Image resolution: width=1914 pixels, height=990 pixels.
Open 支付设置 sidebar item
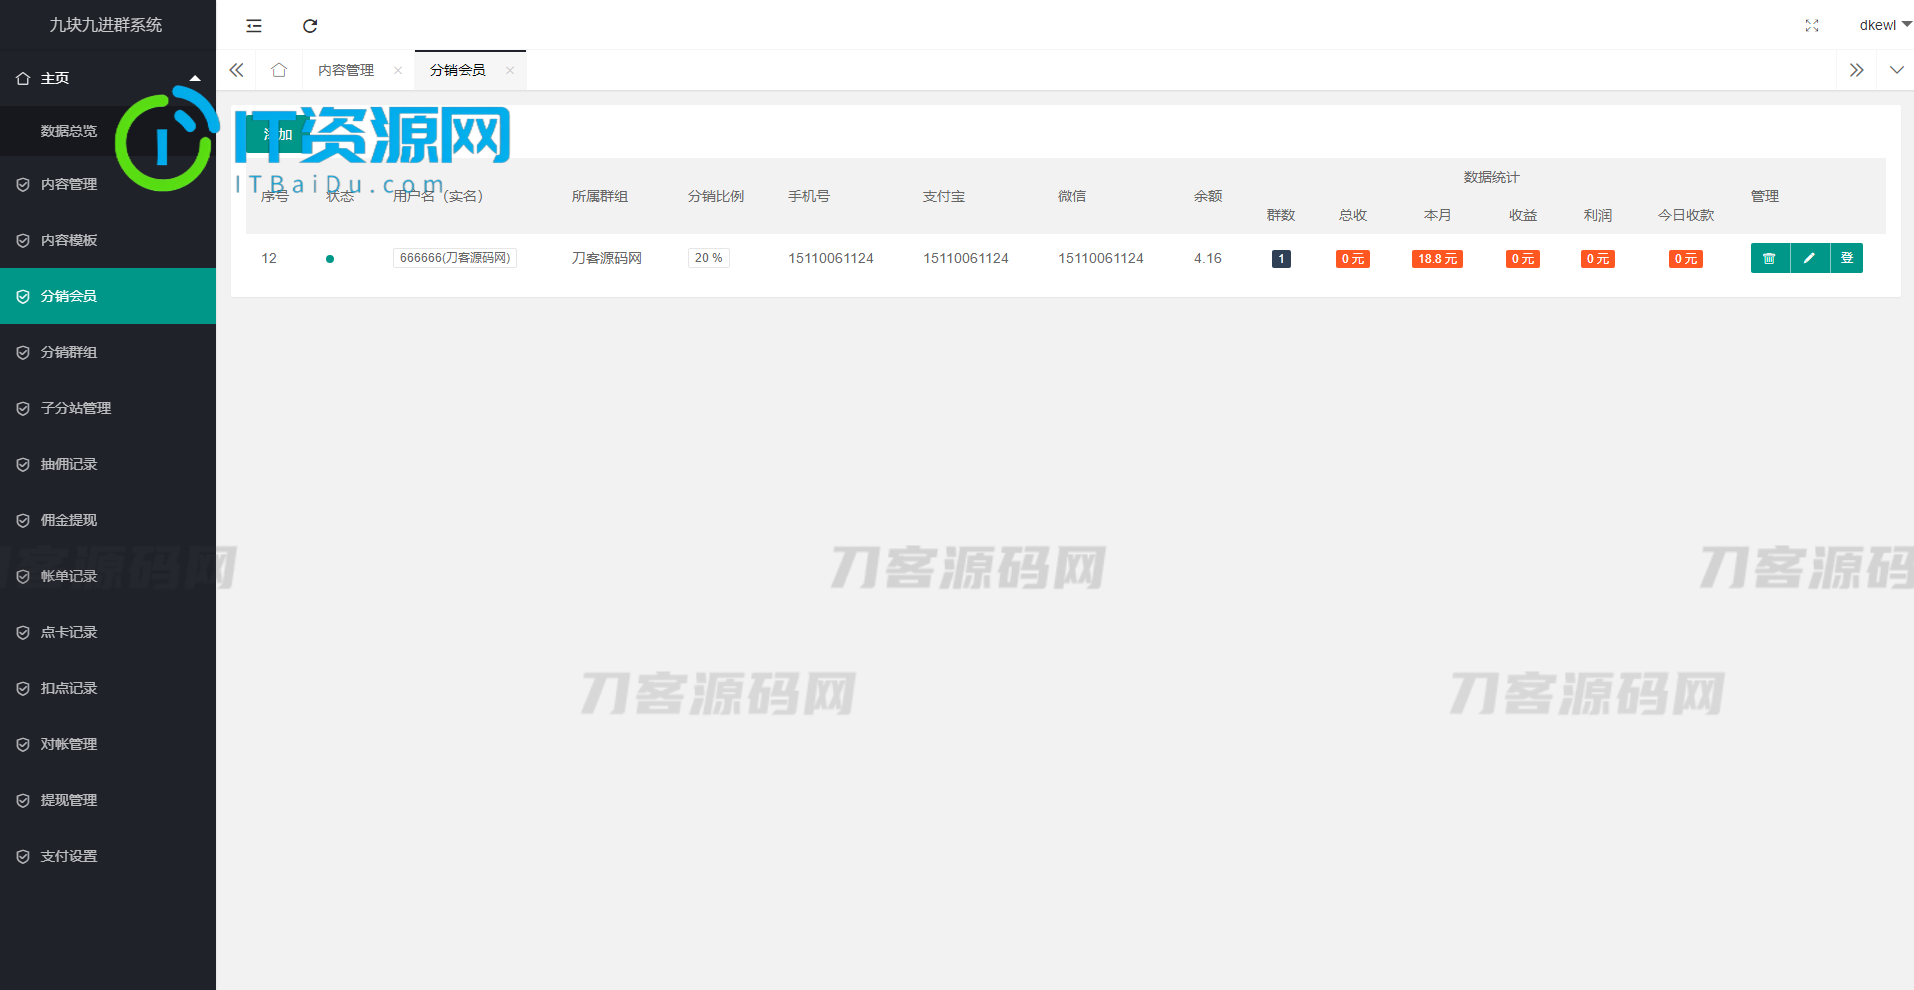(108, 856)
